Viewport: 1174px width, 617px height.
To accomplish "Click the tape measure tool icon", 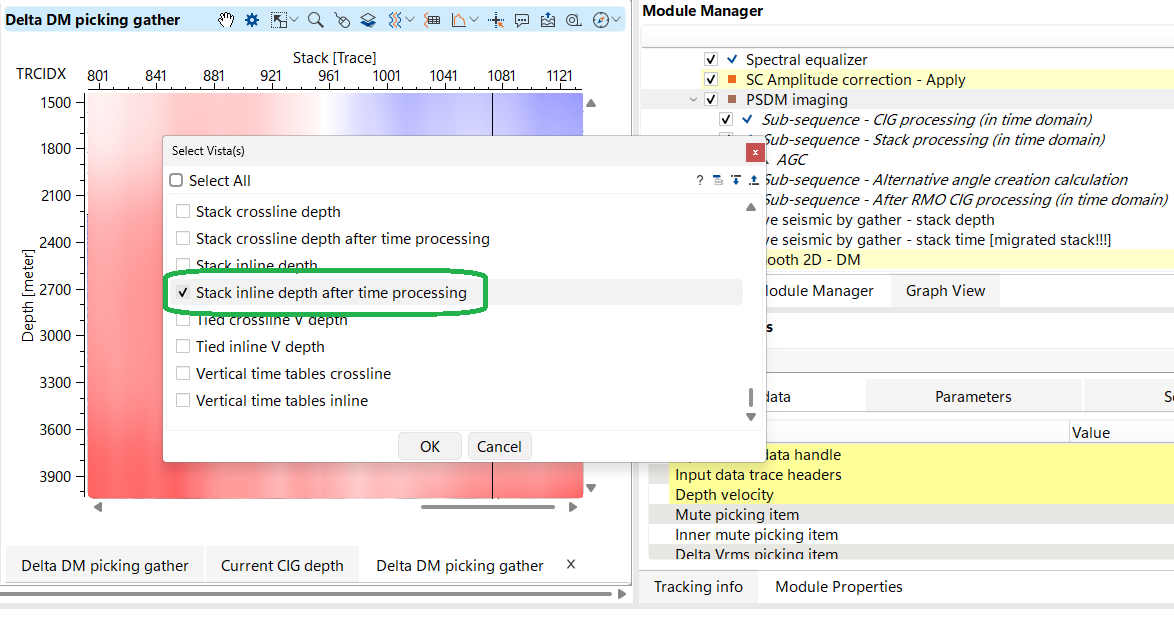I will (x=574, y=20).
